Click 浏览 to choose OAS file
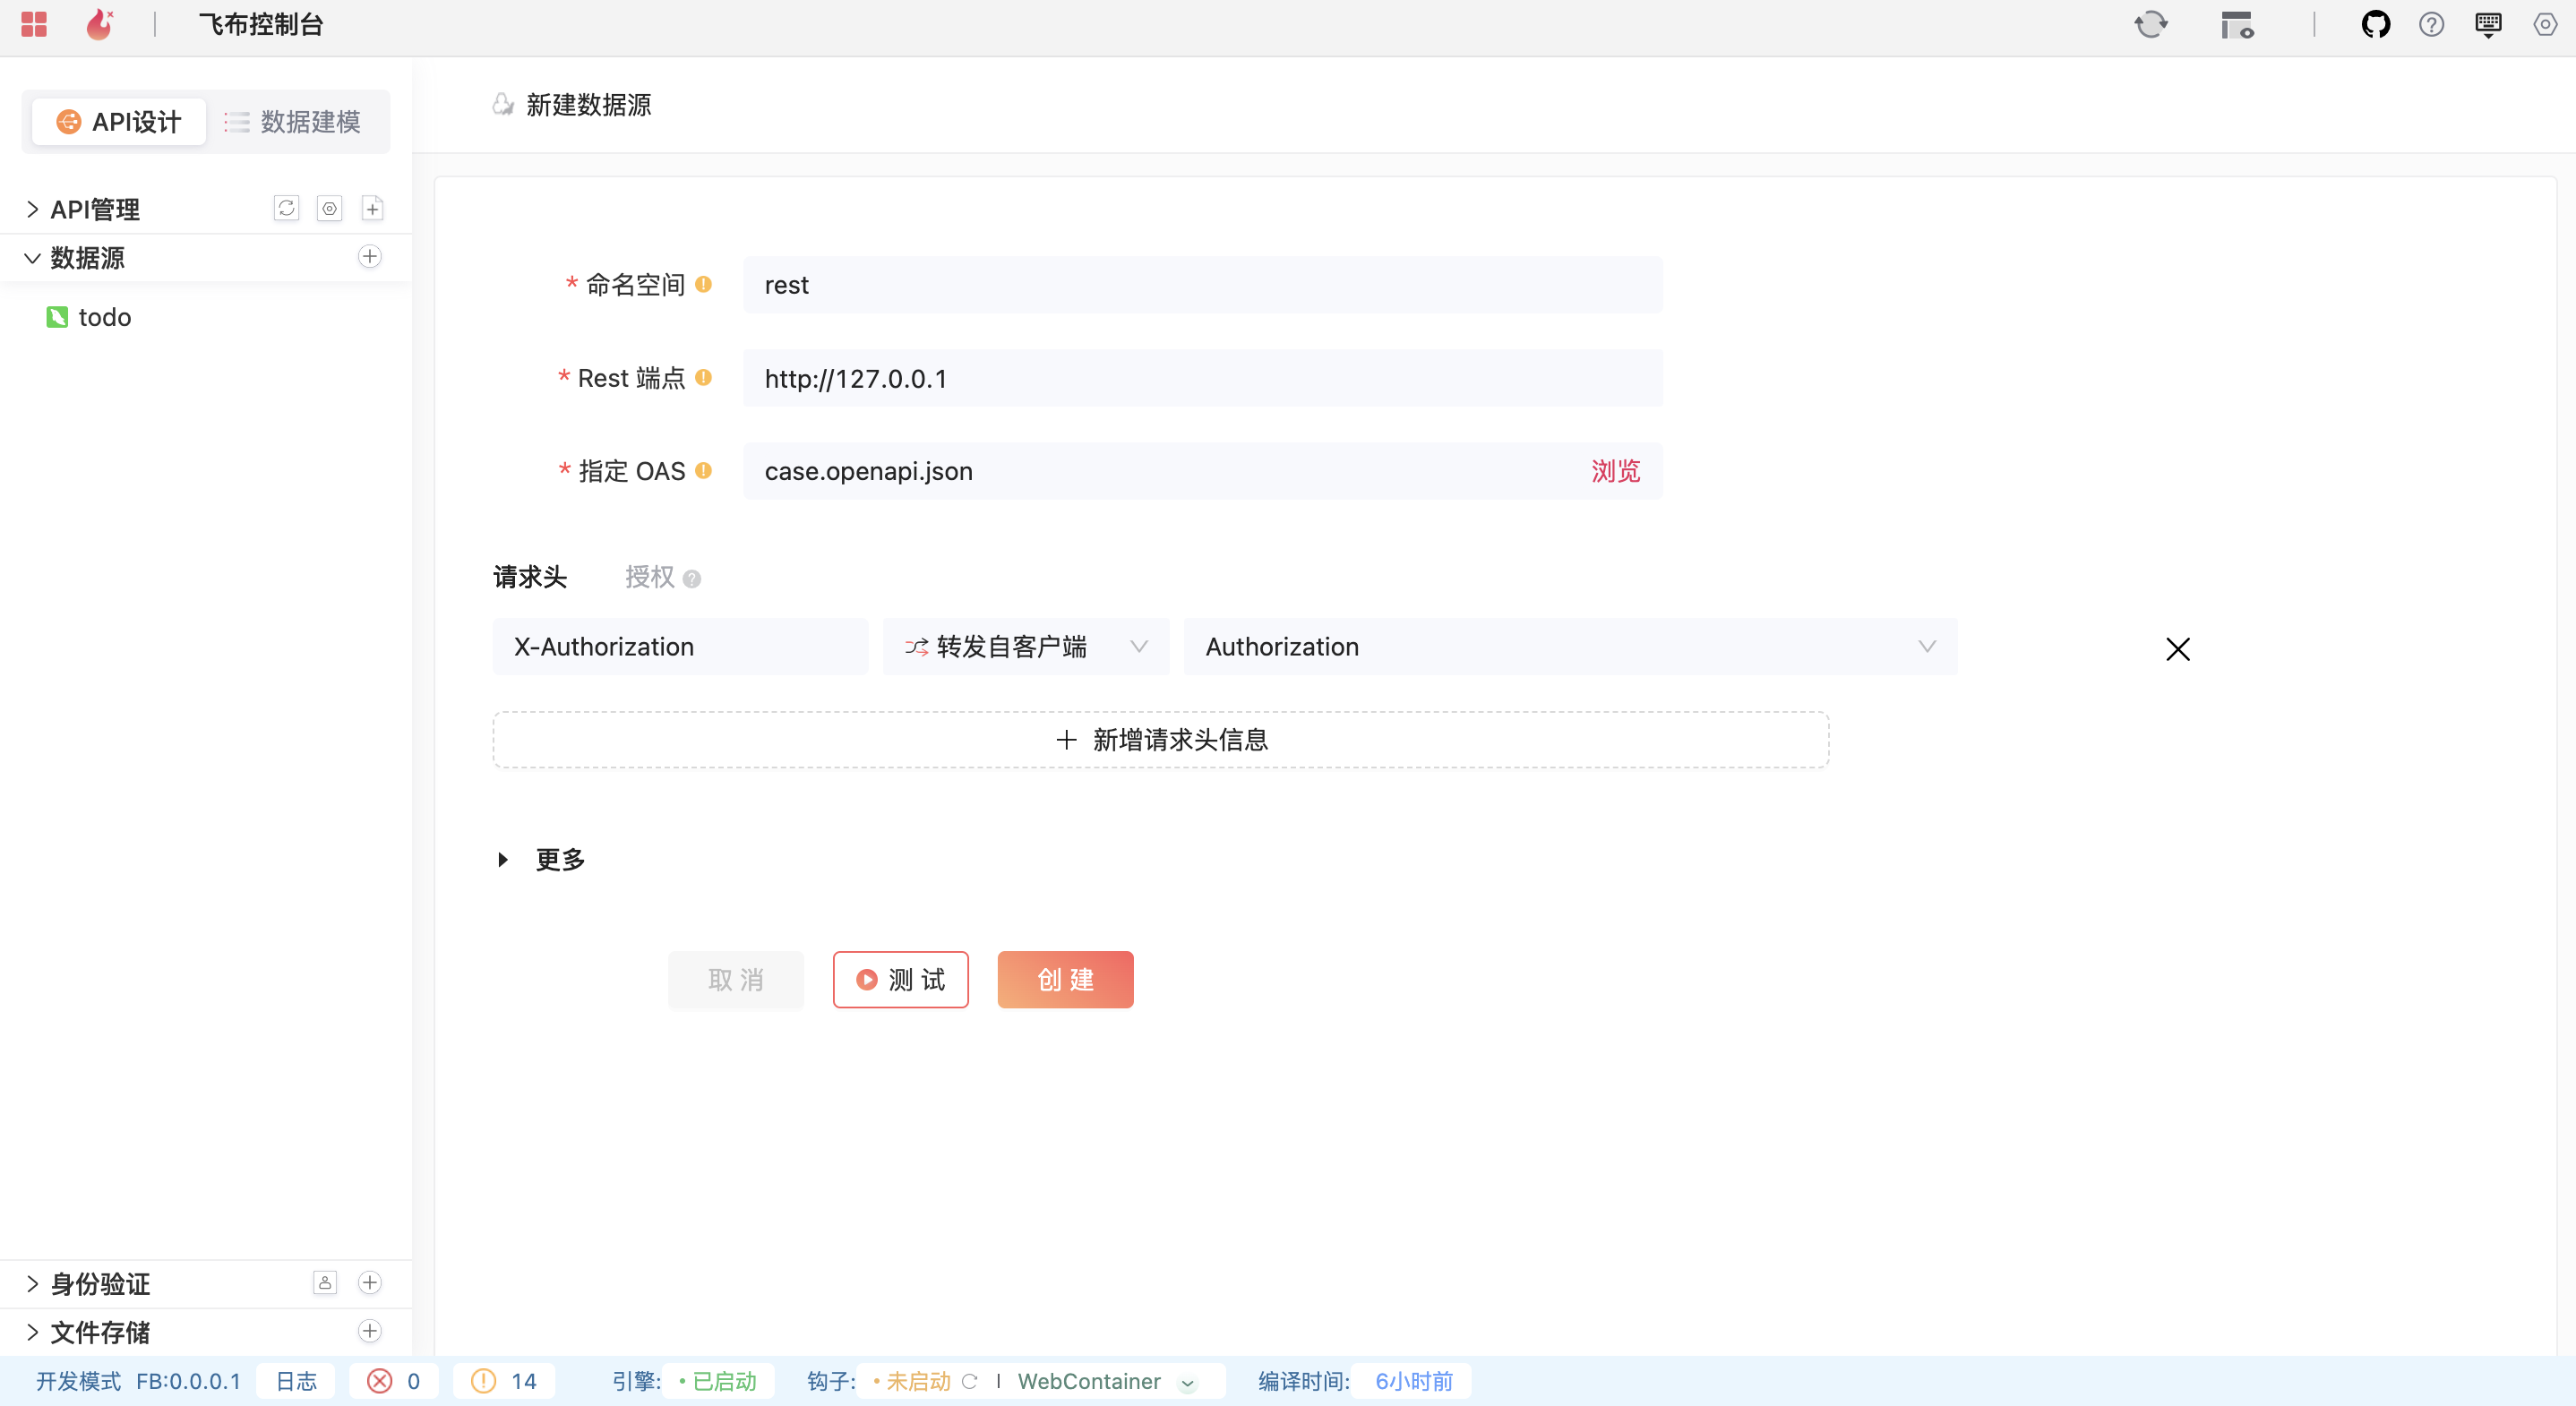Screen dimensions: 2576x1406 click(x=1615, y=471)
